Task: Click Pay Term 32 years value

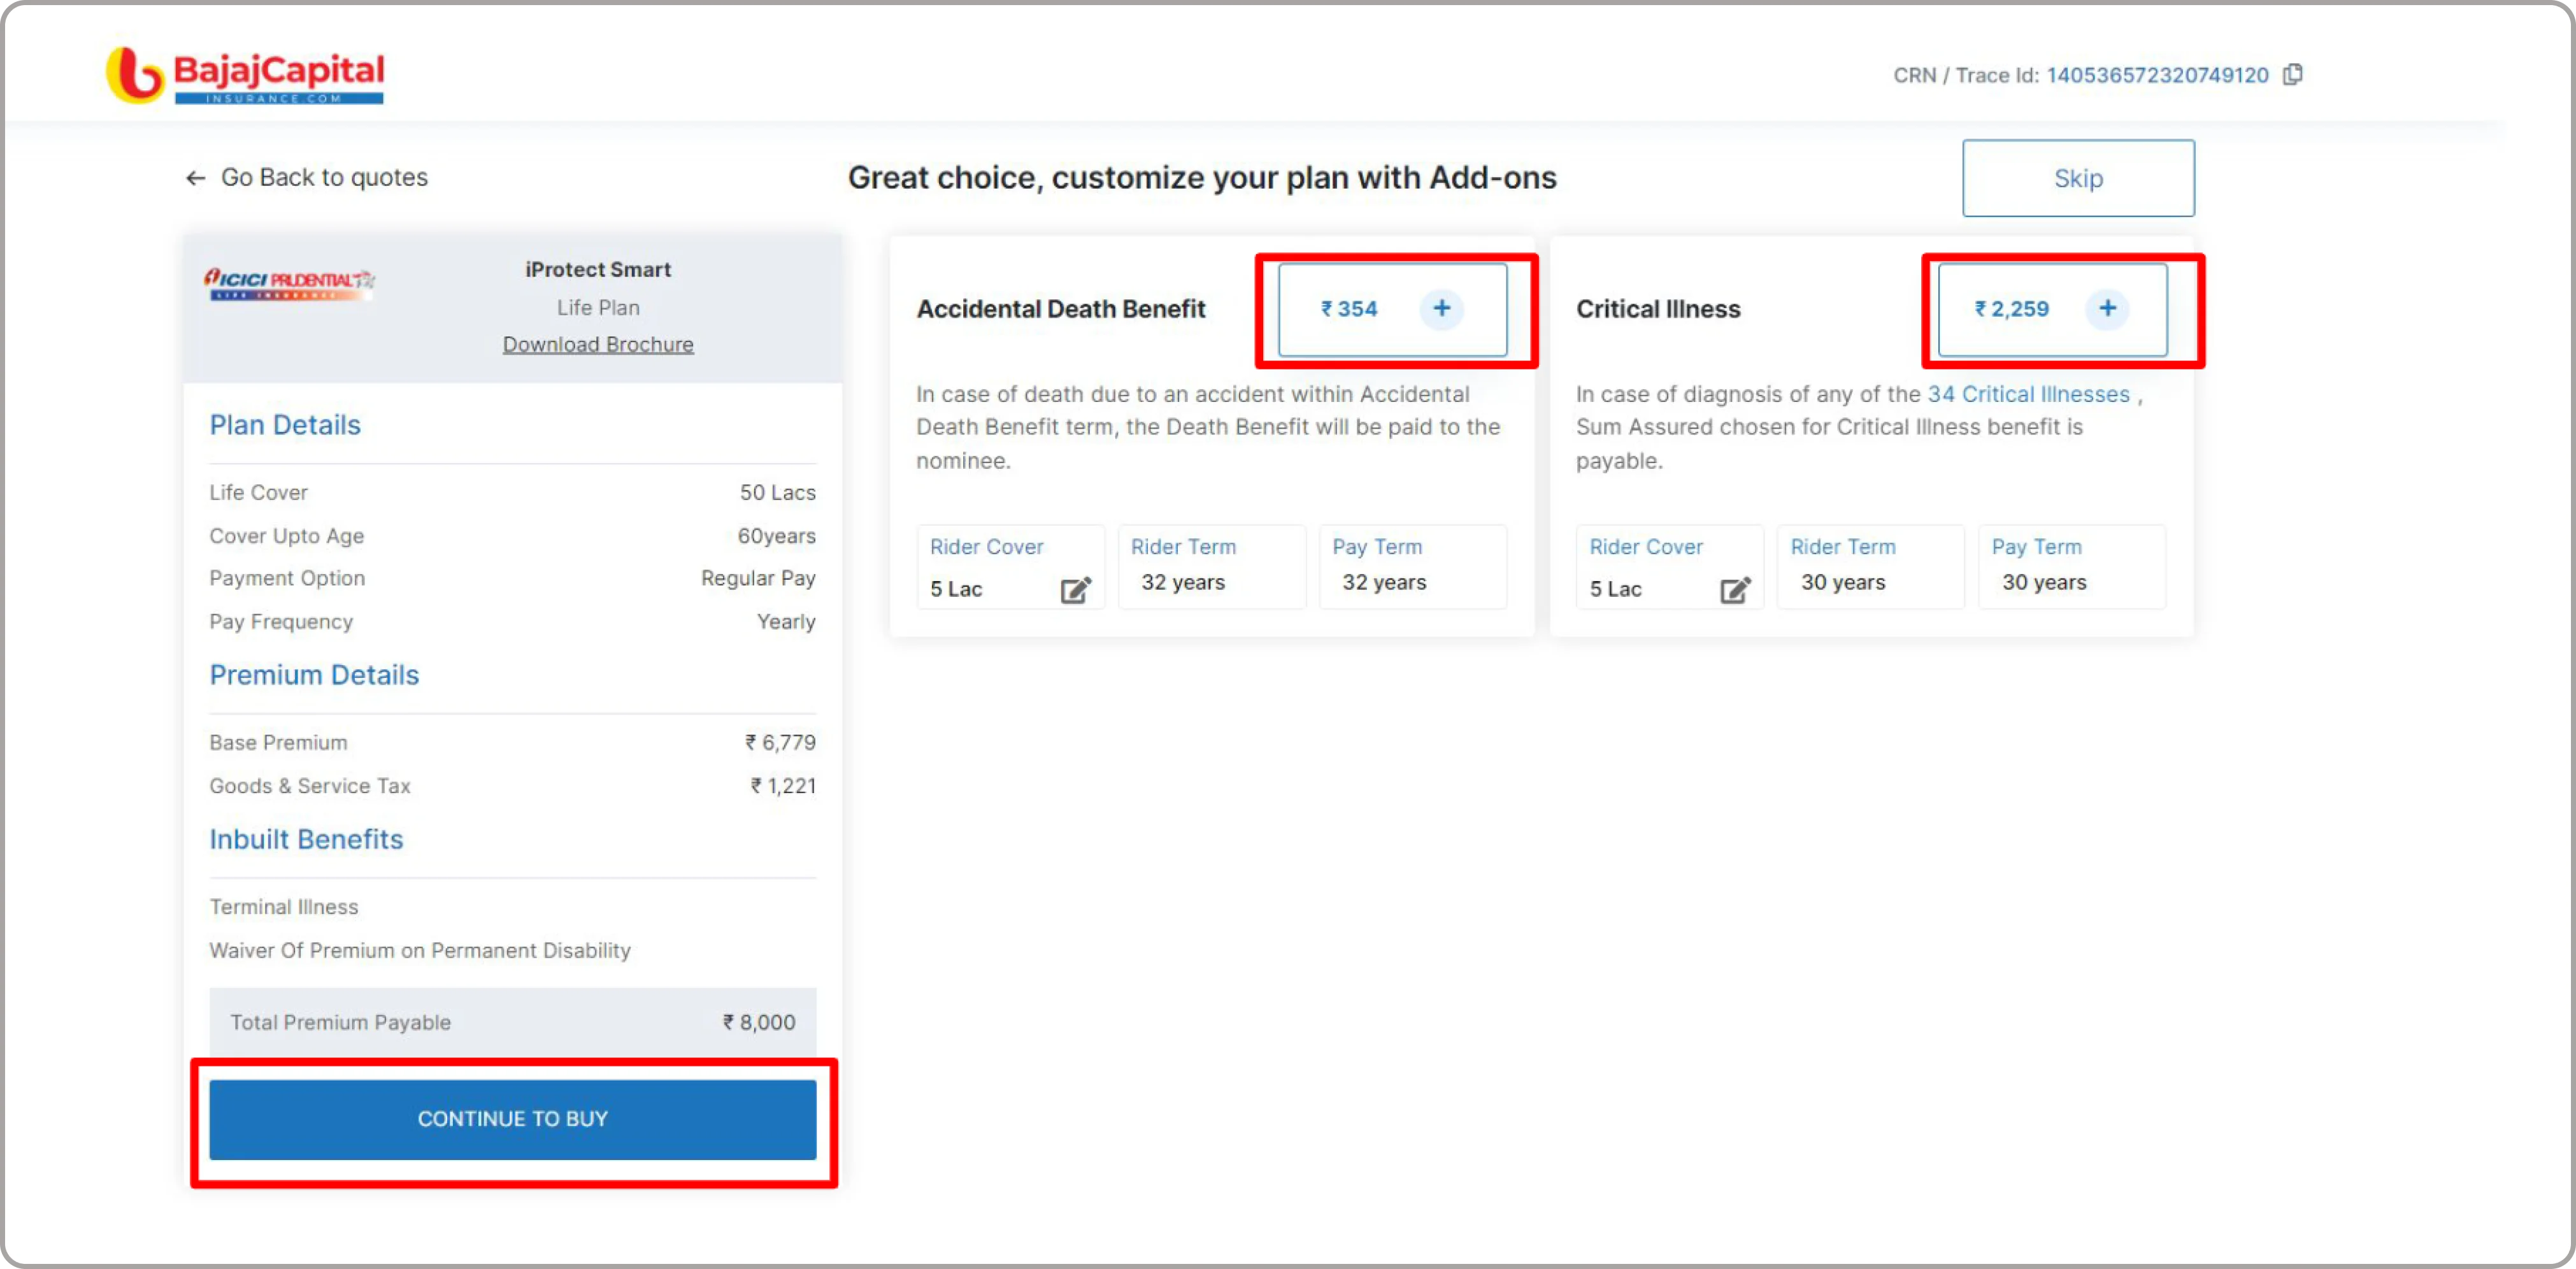Action: [x=1384, y=582]
